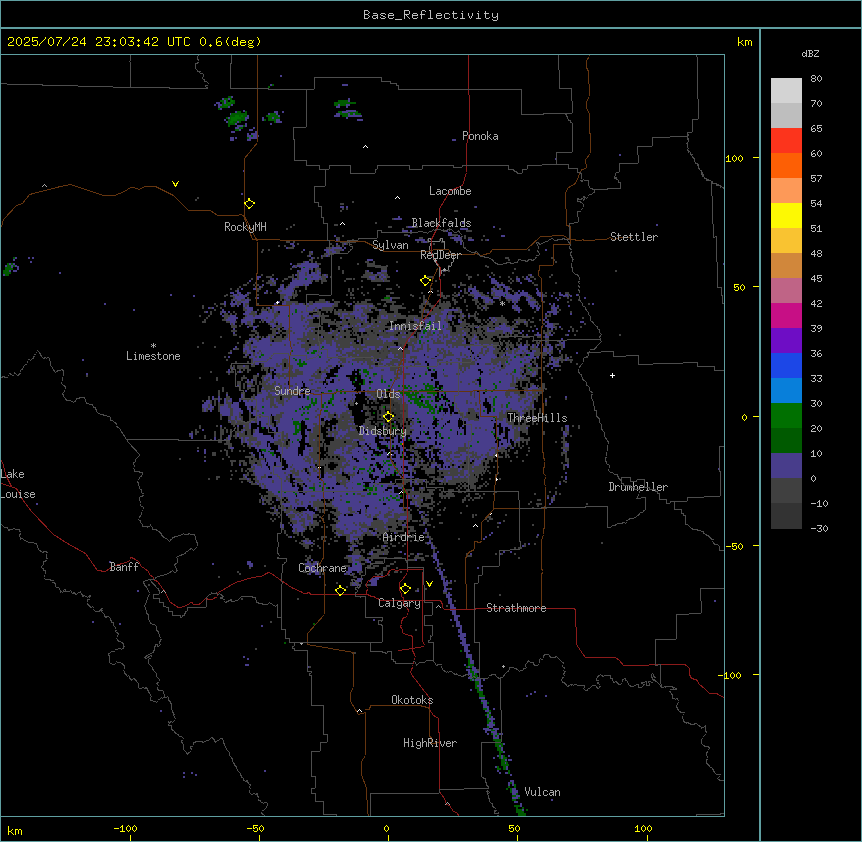Click the ThreeHills label
The width and height of the screenshot is (862, 842).
(537, 418)
